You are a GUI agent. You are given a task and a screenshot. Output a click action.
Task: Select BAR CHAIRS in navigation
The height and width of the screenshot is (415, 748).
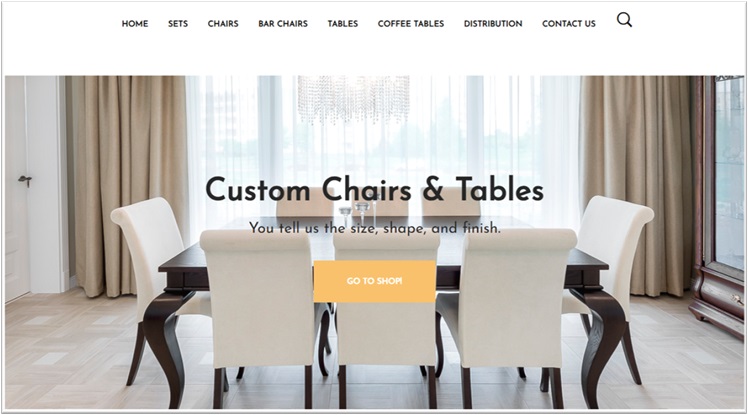(283, 23)
